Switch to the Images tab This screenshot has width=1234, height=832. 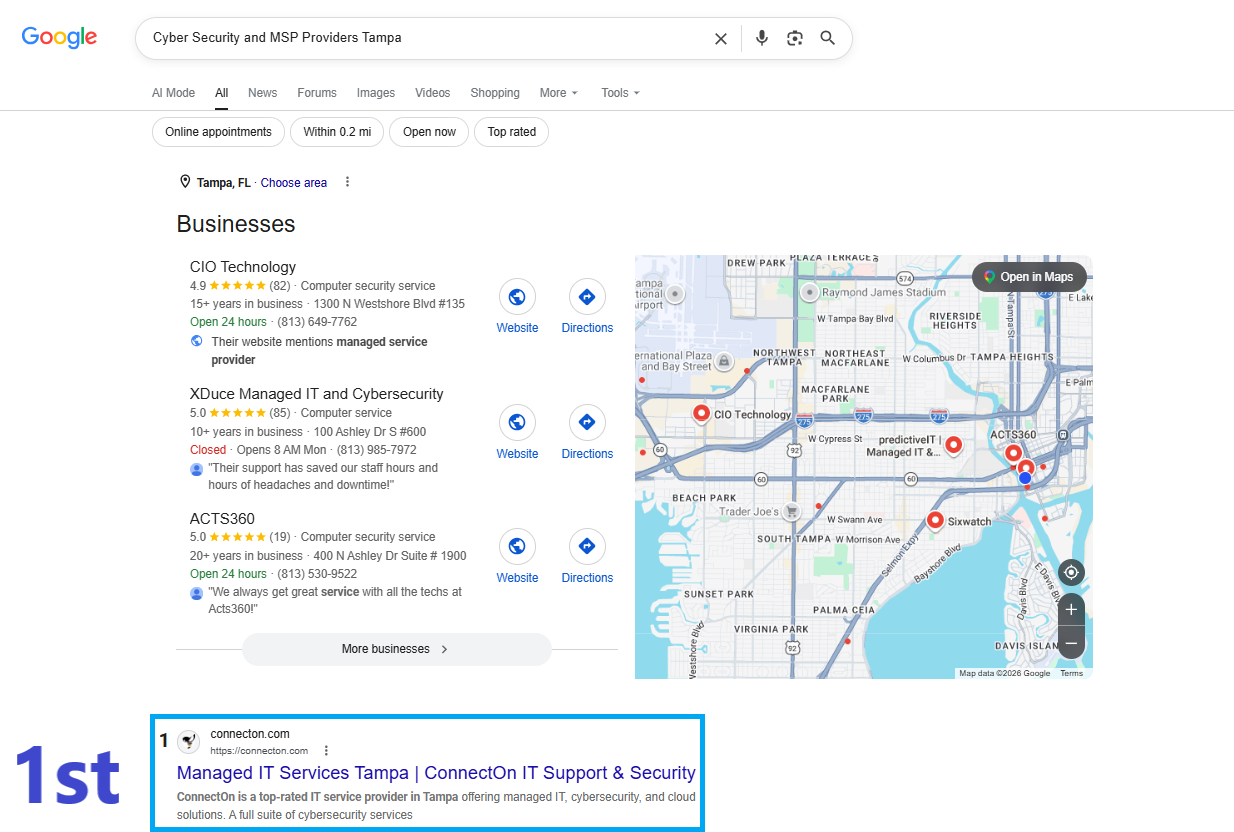(376, 93)
